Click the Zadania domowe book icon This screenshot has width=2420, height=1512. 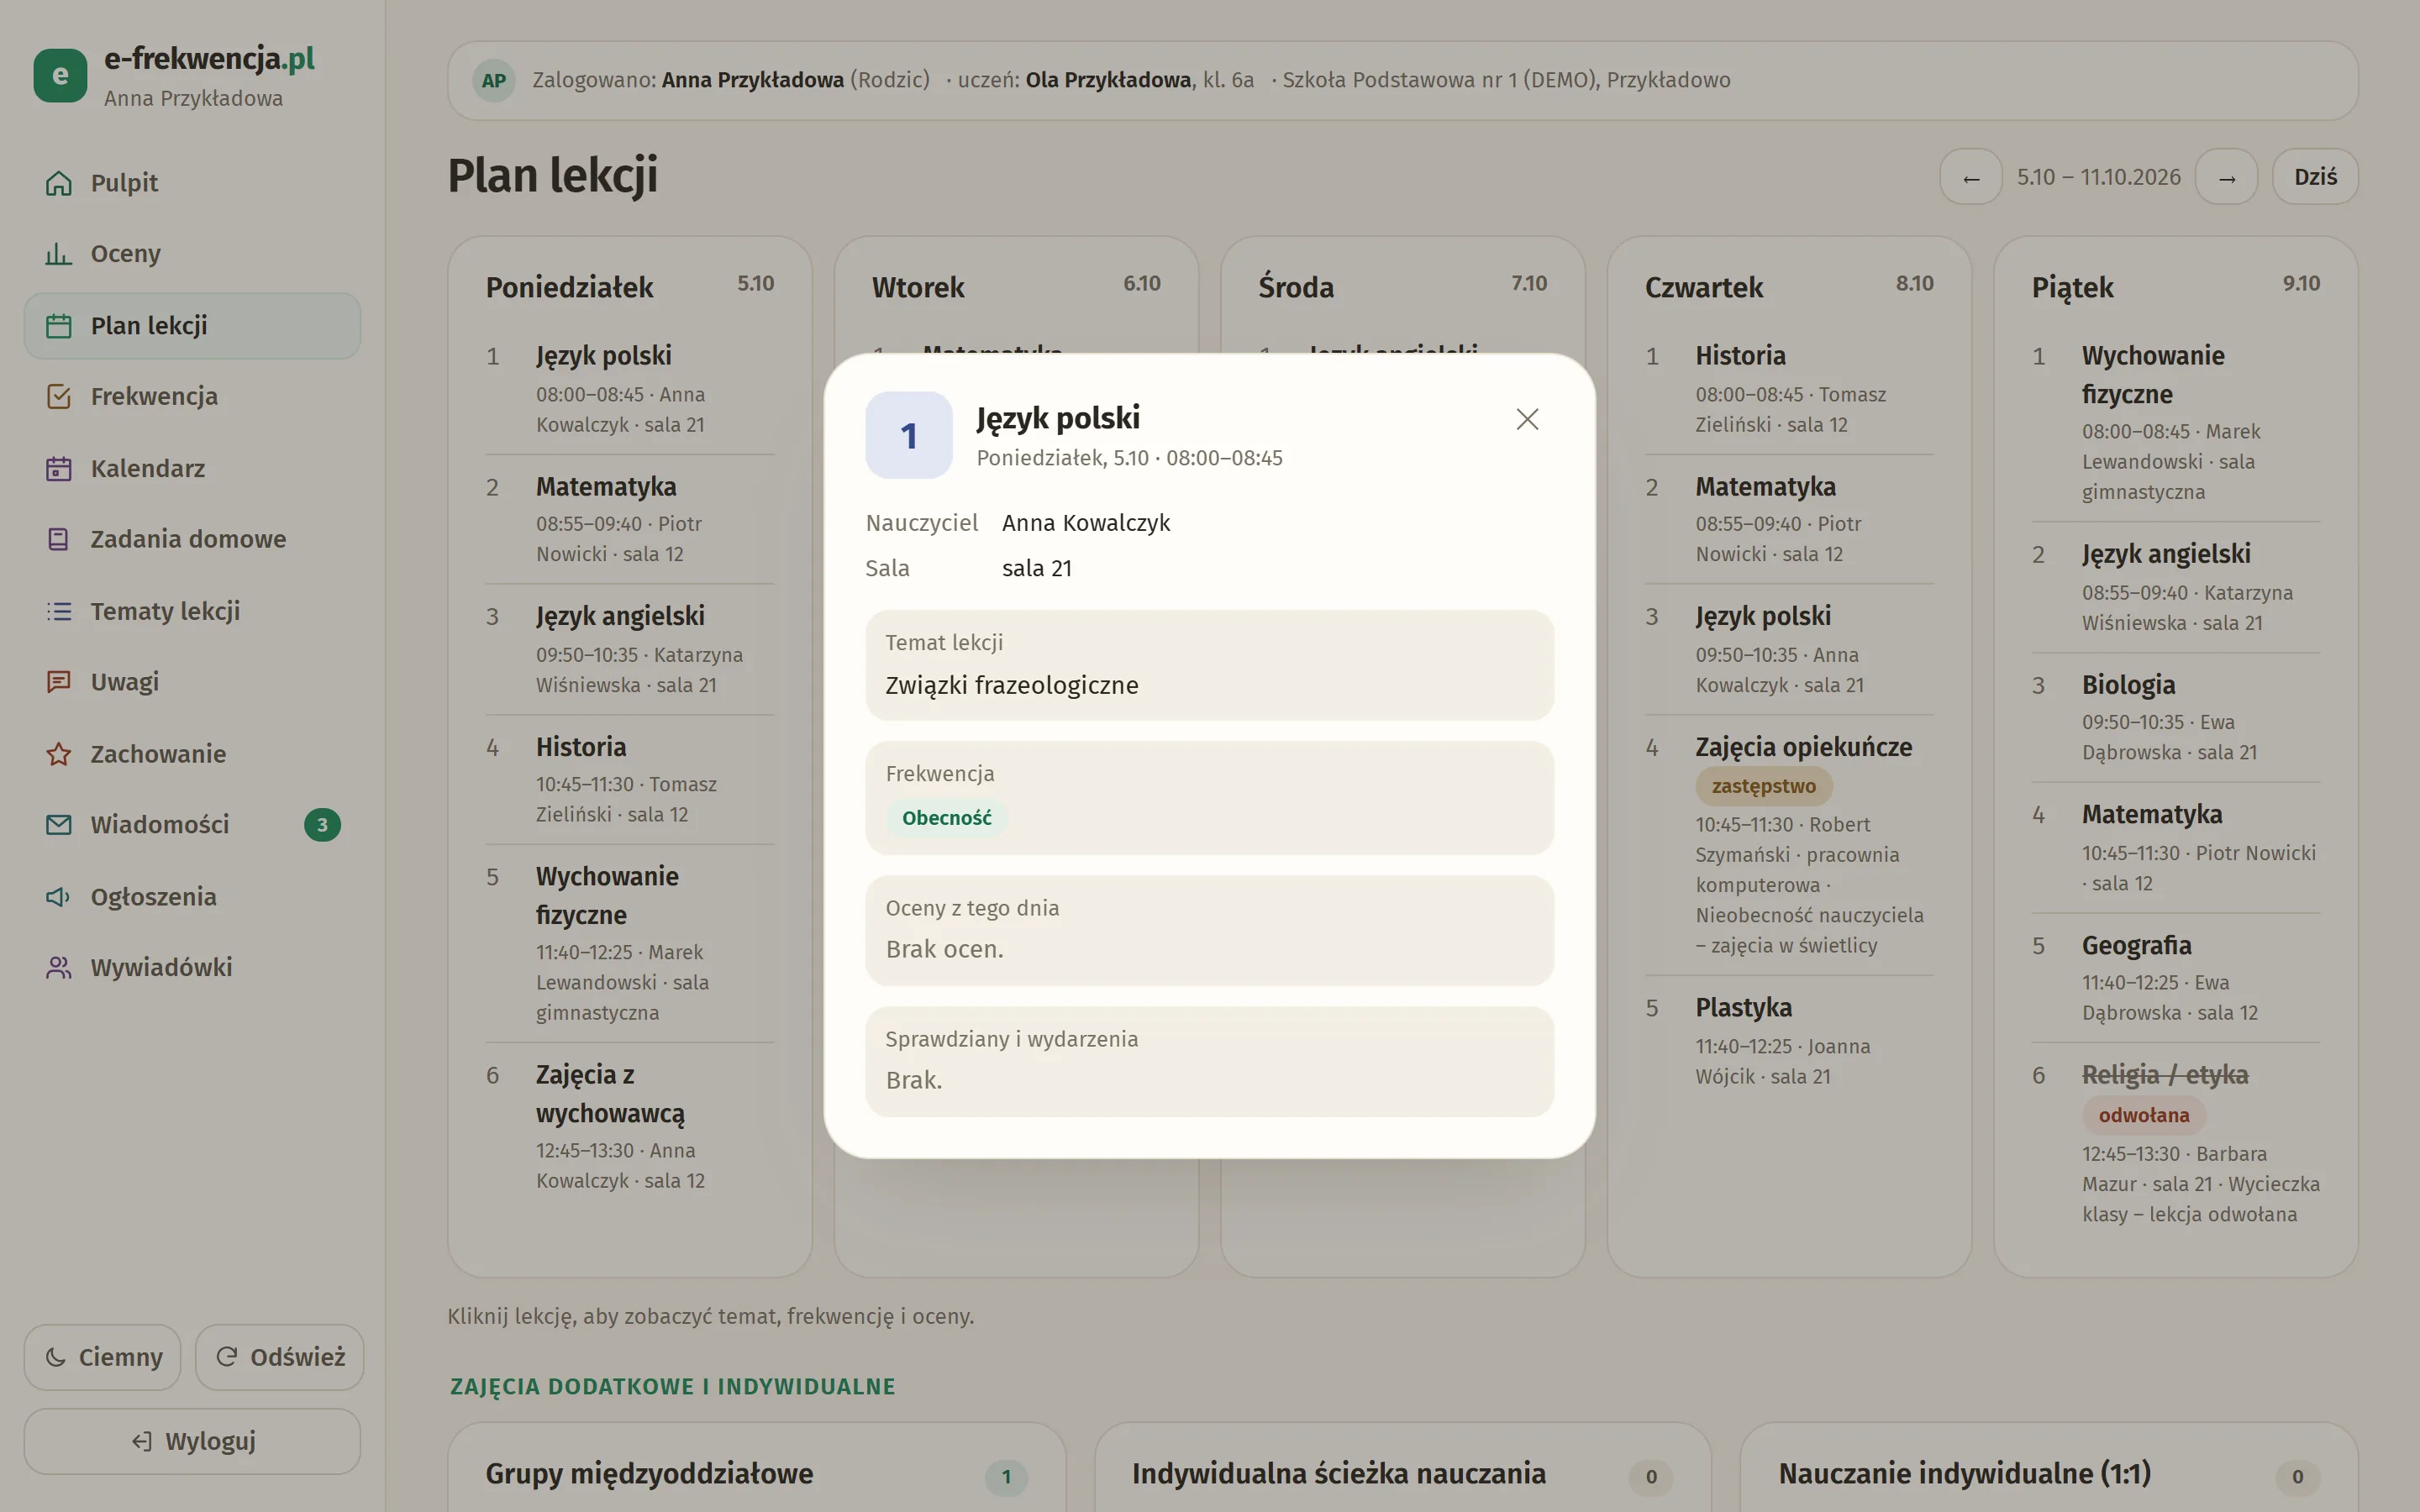[x=59, y=540]
